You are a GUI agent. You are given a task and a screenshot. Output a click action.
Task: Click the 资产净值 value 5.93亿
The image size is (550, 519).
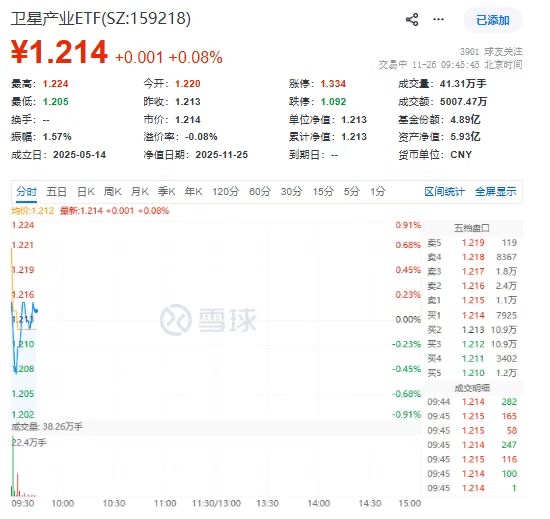coord(465,137)
